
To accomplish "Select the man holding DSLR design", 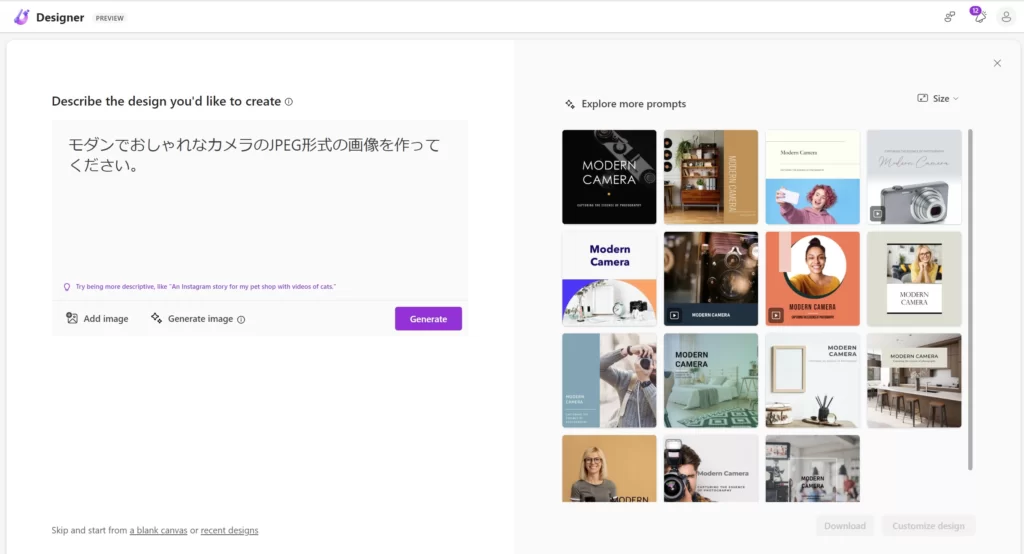I will tap(711, 468).
